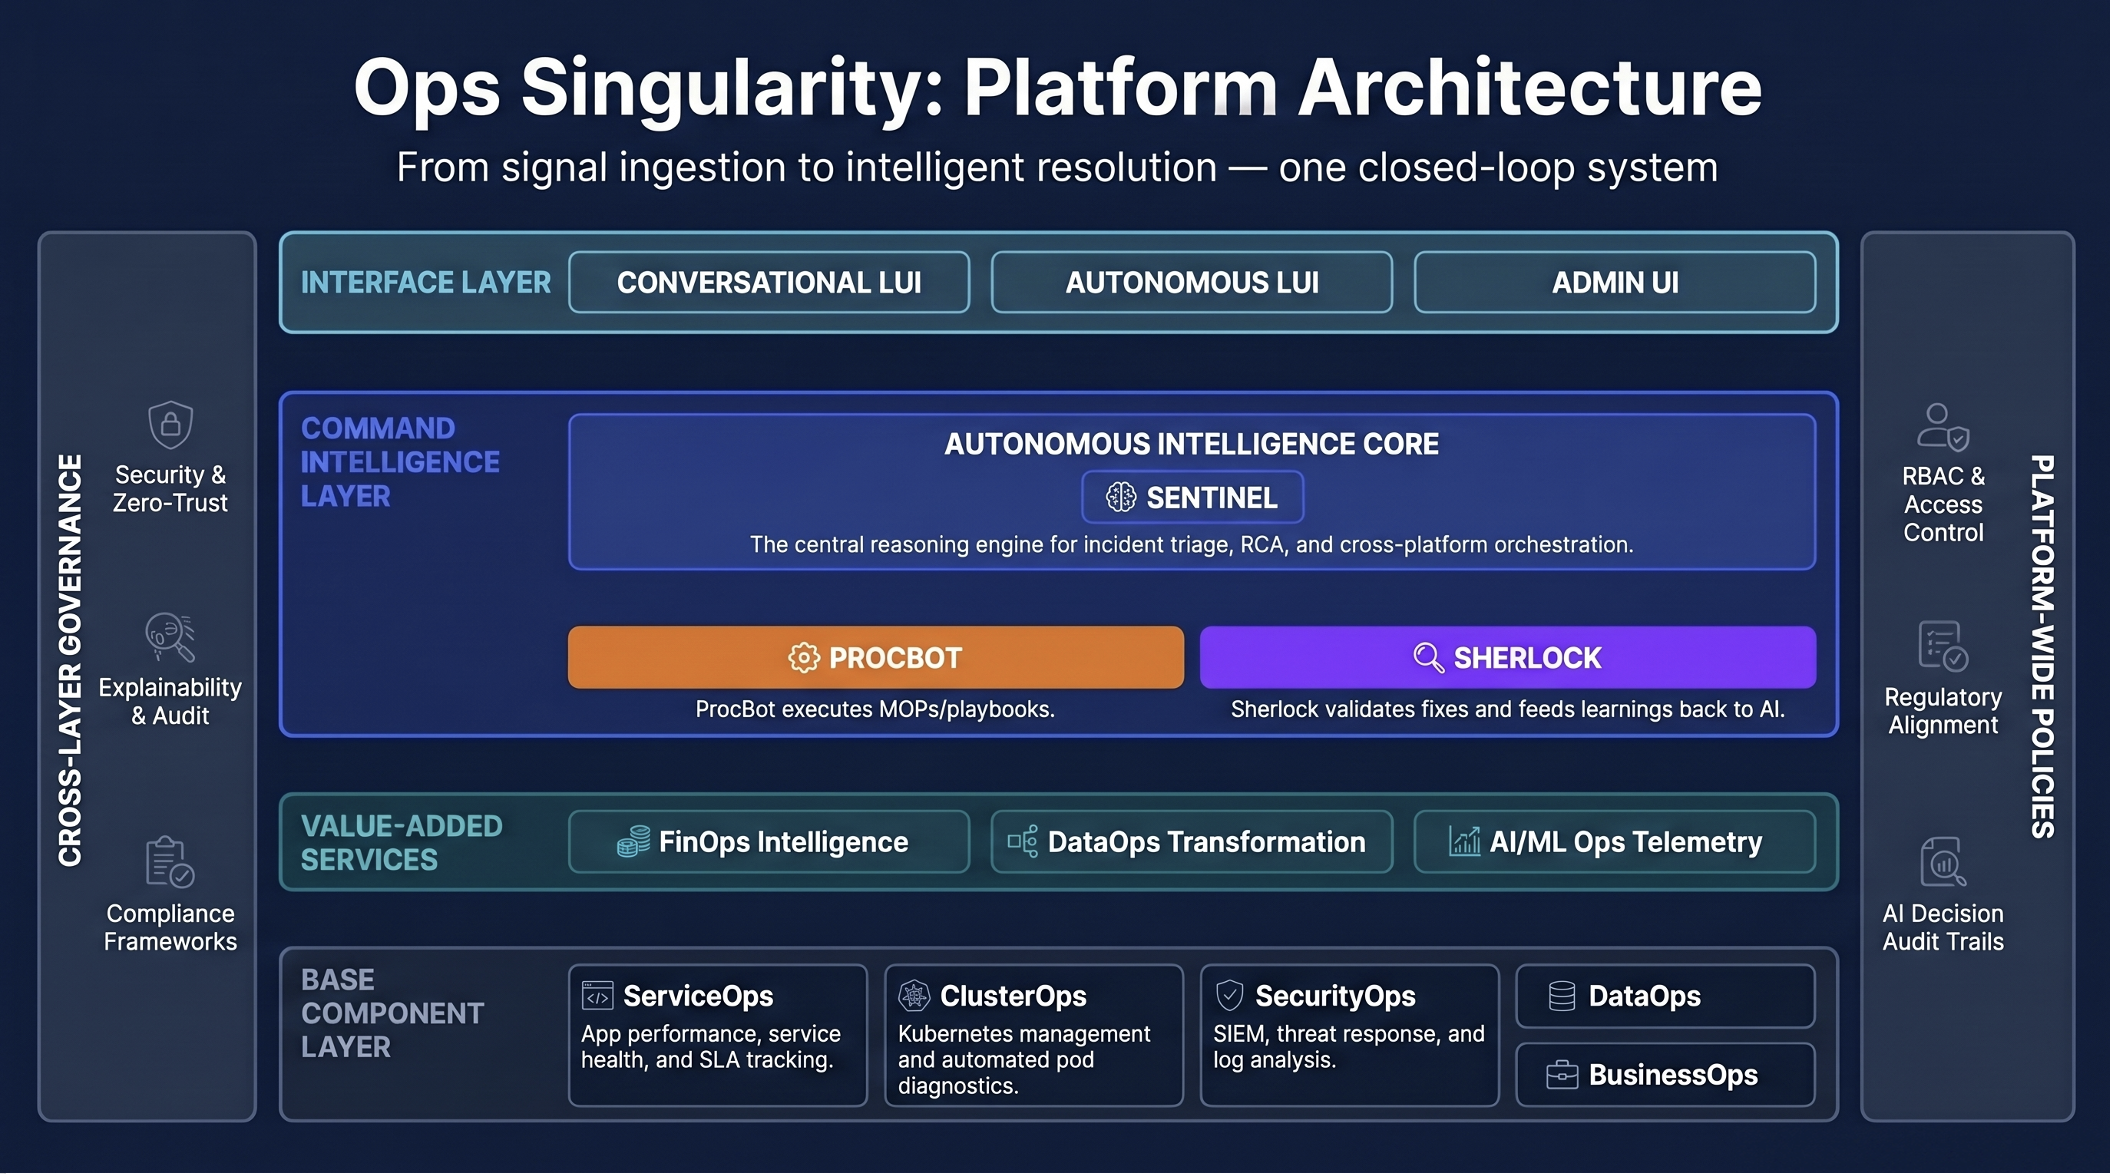Click the RBAC & Access Control user icon
This screenshot has width=2110, height=1174.
tap(1943, 426)
